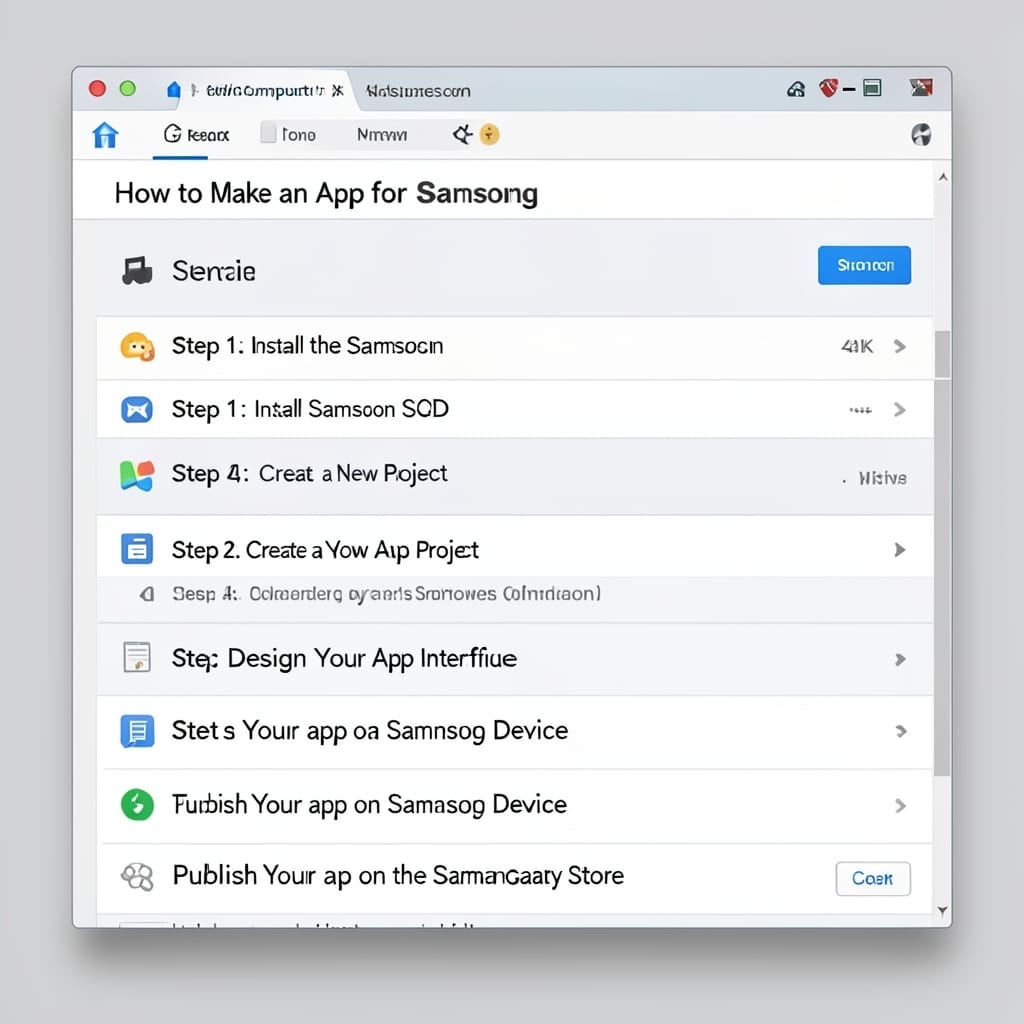This screenshot has width=1024, height=1024.
Task: Click the How to Make an App for Samsong heading
Action: (x=326, y=194)
